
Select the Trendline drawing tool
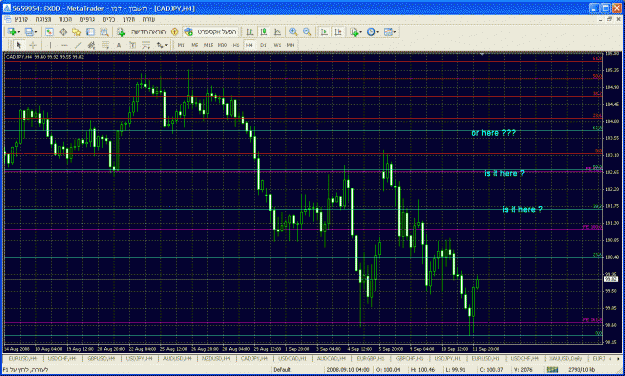pos(78,45)
